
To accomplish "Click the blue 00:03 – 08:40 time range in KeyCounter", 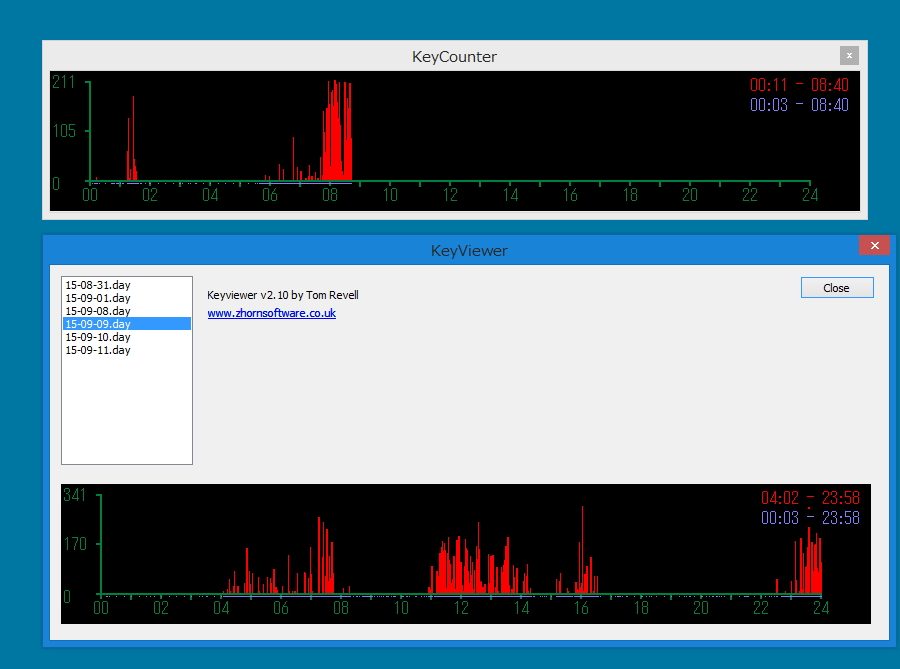I will pyautogui.click(x=799, y=105).
